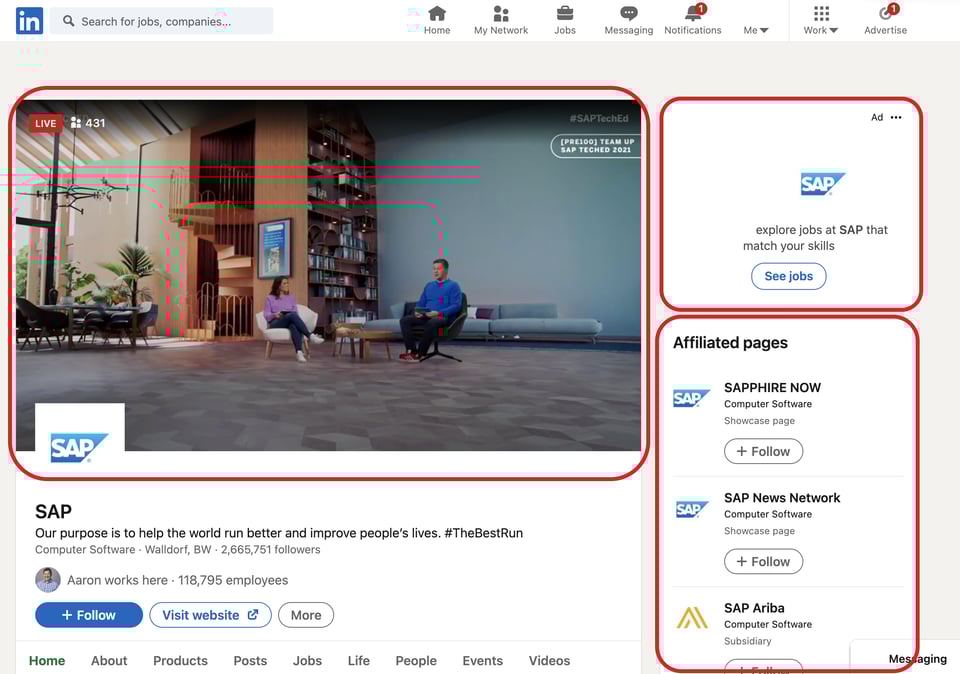Click Aaron's profile photo
Image resolution: width=960 pixels, height=674 pixels.
(48, 580)
